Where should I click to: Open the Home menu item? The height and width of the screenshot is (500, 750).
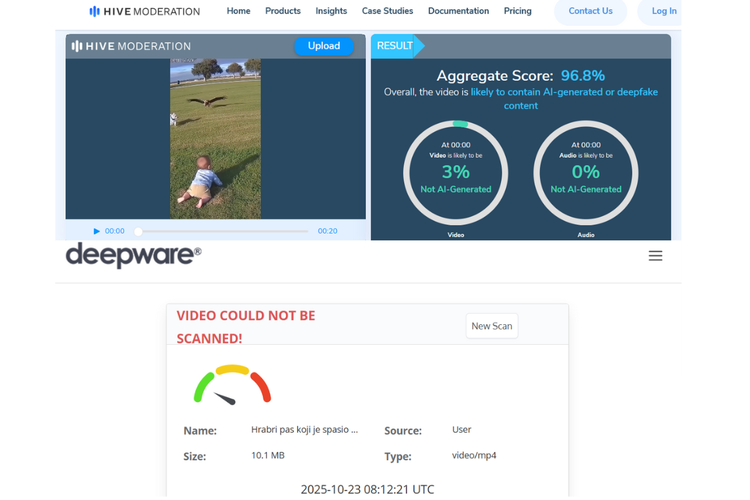click(x=238, y=11)
